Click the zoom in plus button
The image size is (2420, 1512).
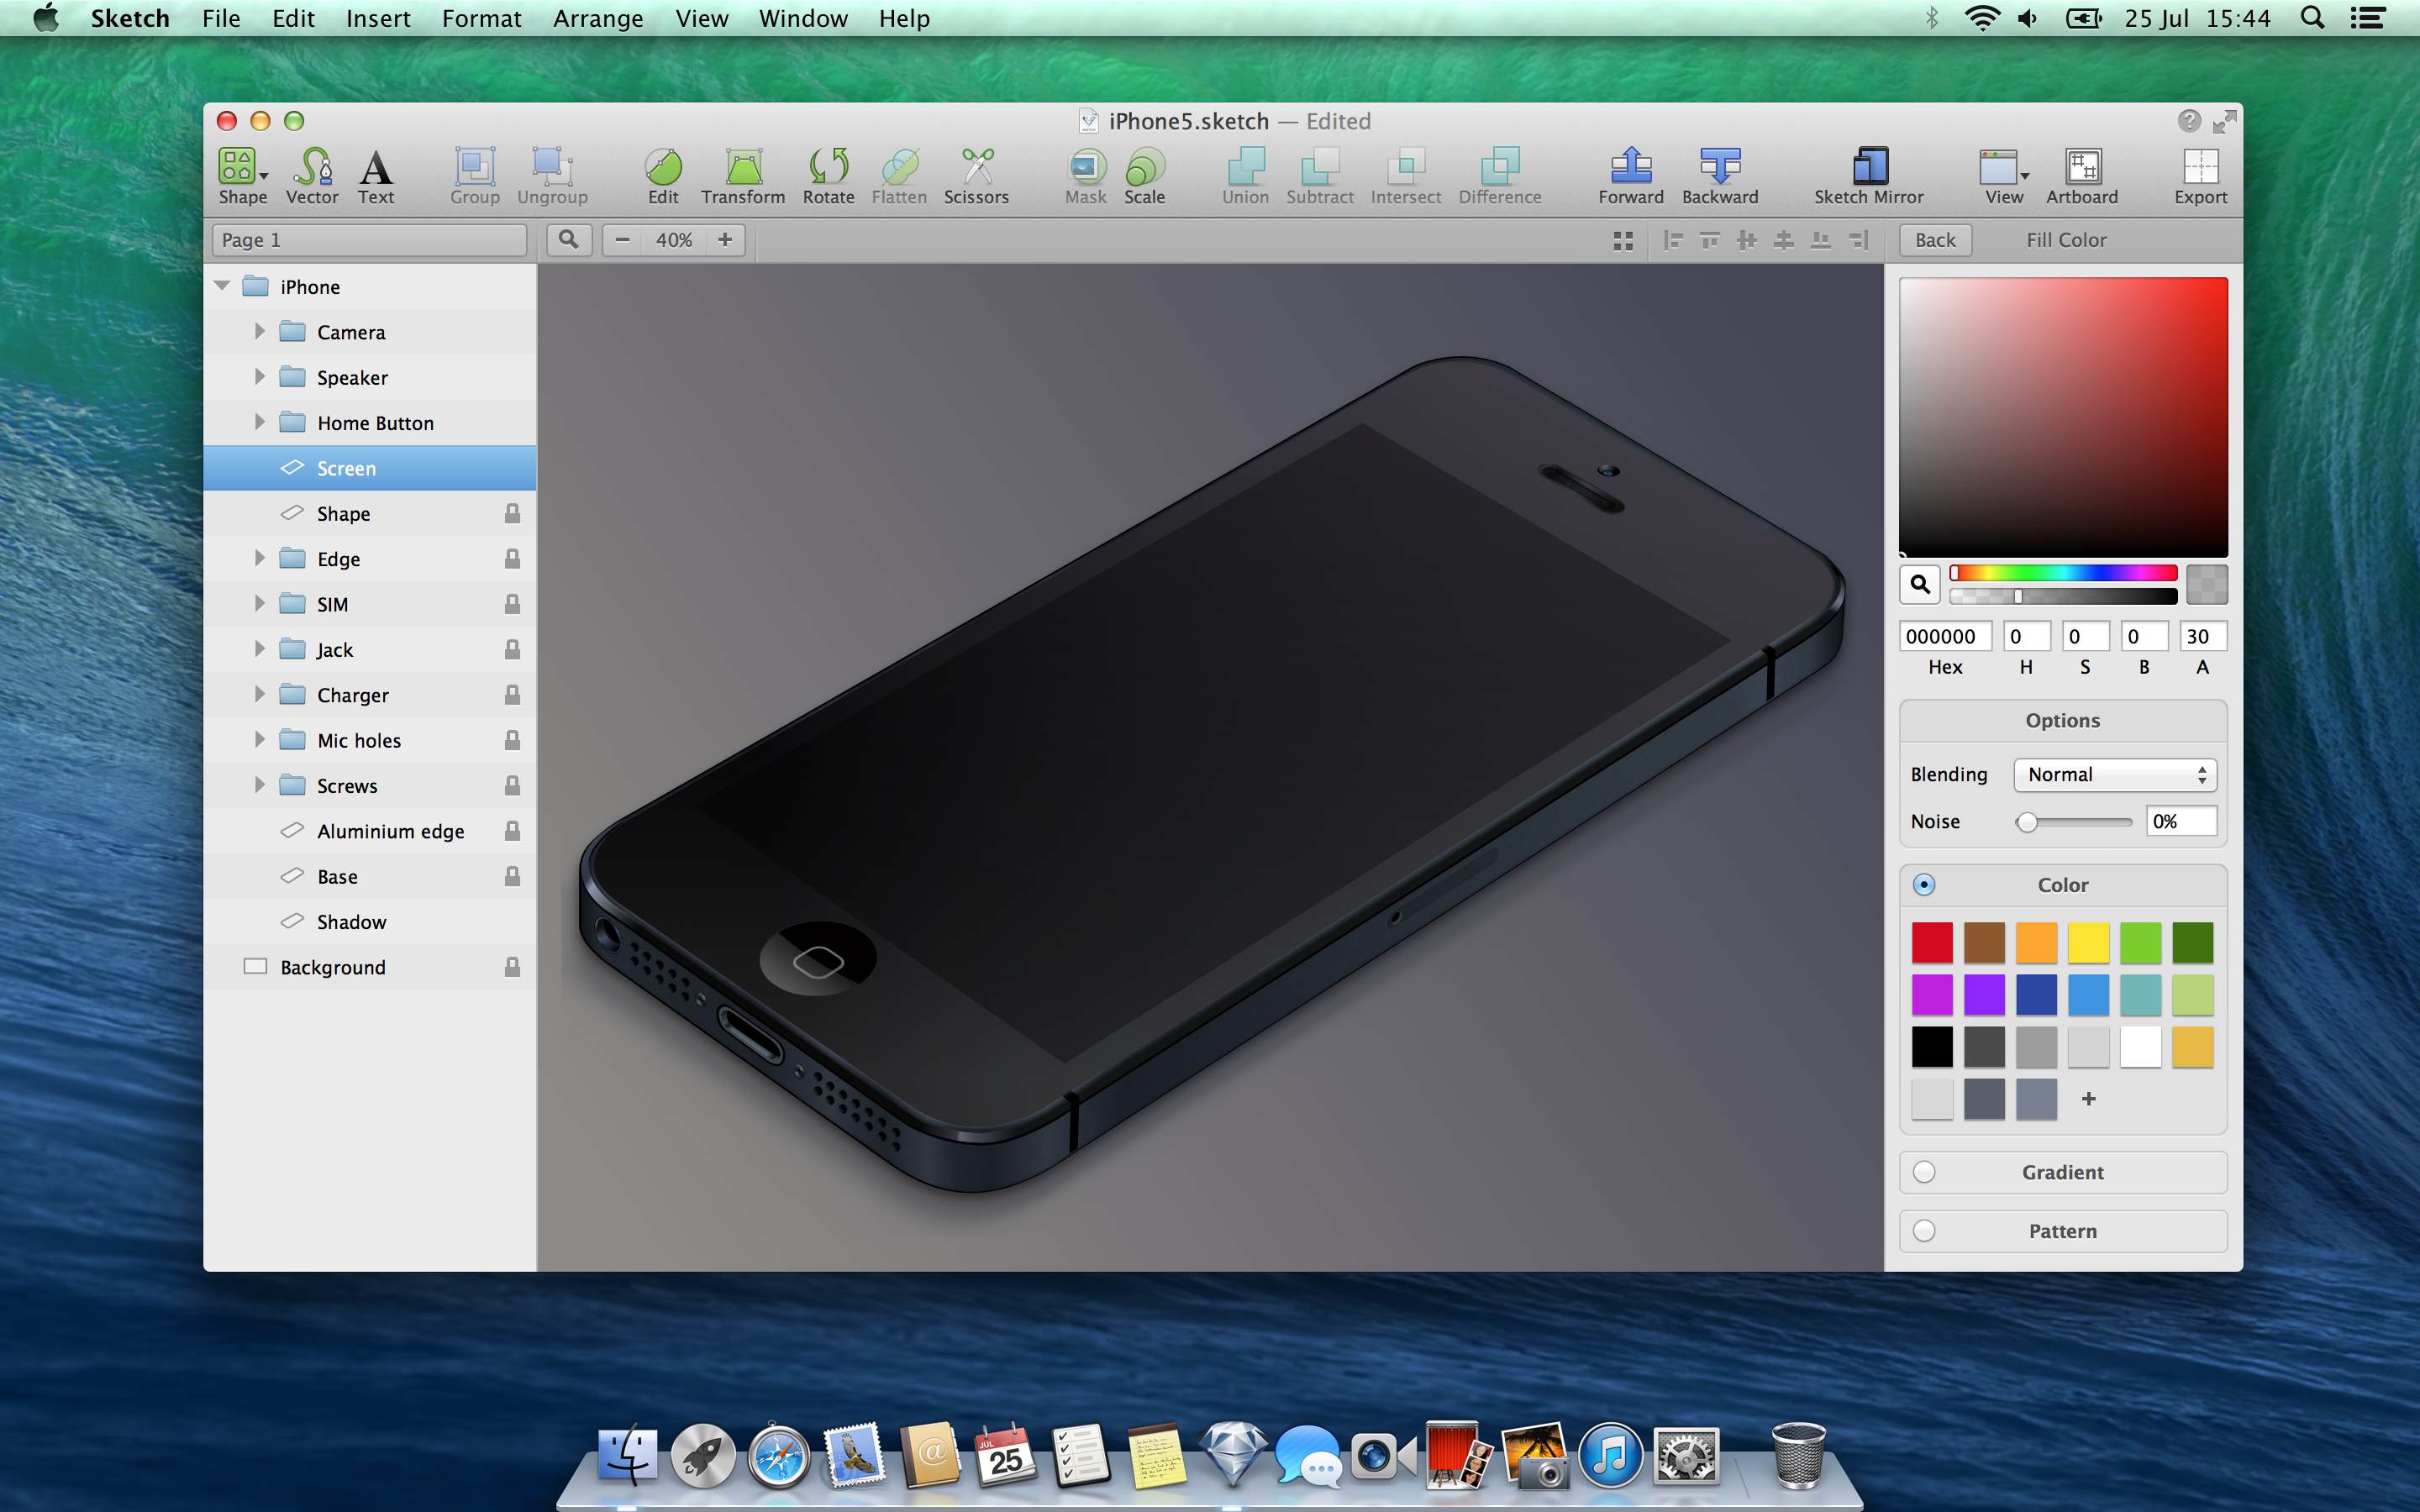(x=725, y=240)
